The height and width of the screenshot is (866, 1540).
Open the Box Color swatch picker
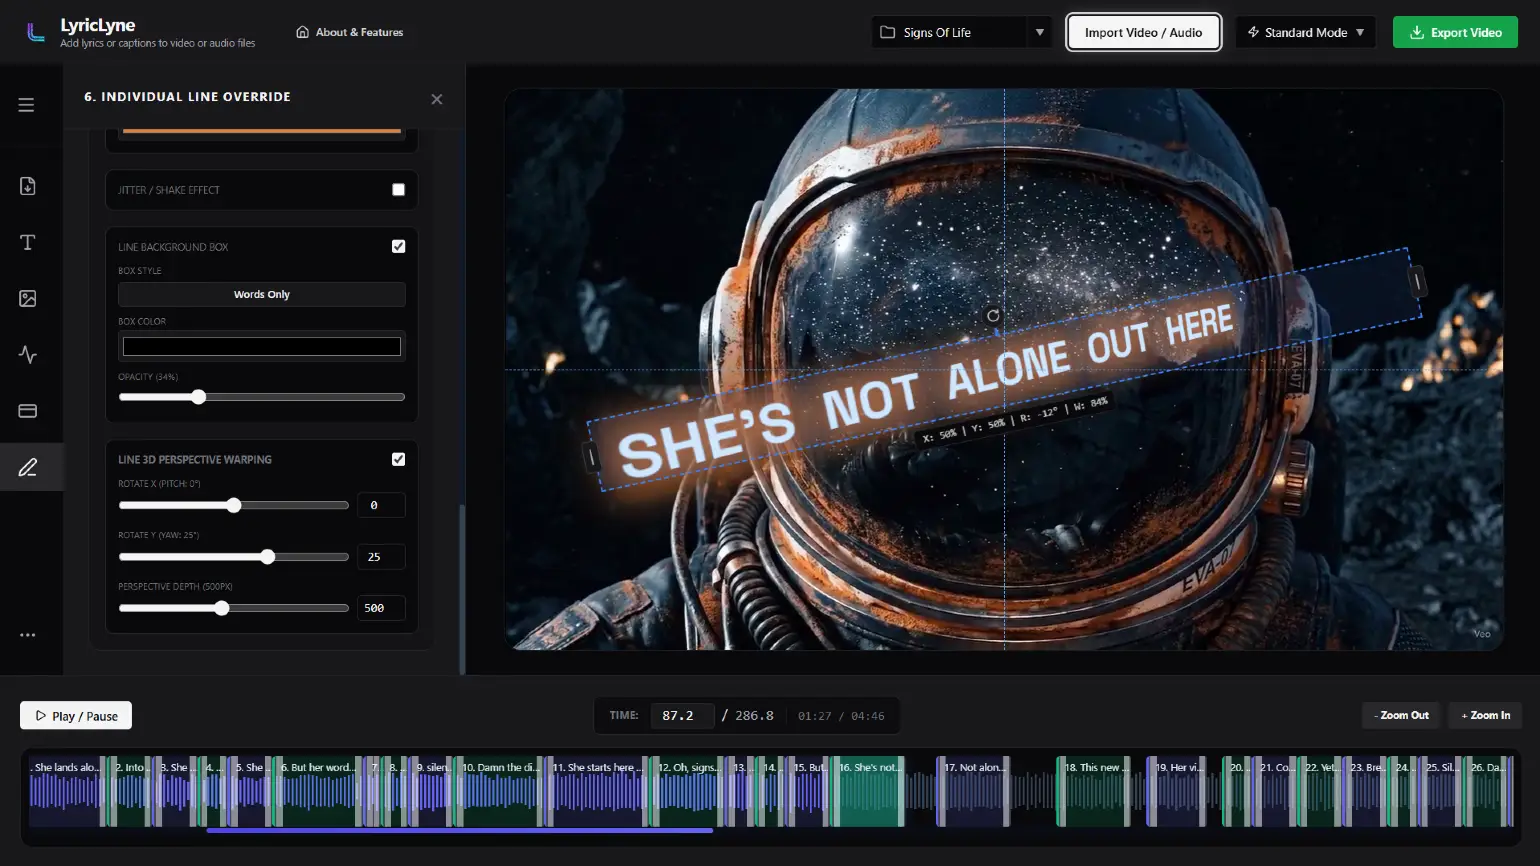click(262, 346)
